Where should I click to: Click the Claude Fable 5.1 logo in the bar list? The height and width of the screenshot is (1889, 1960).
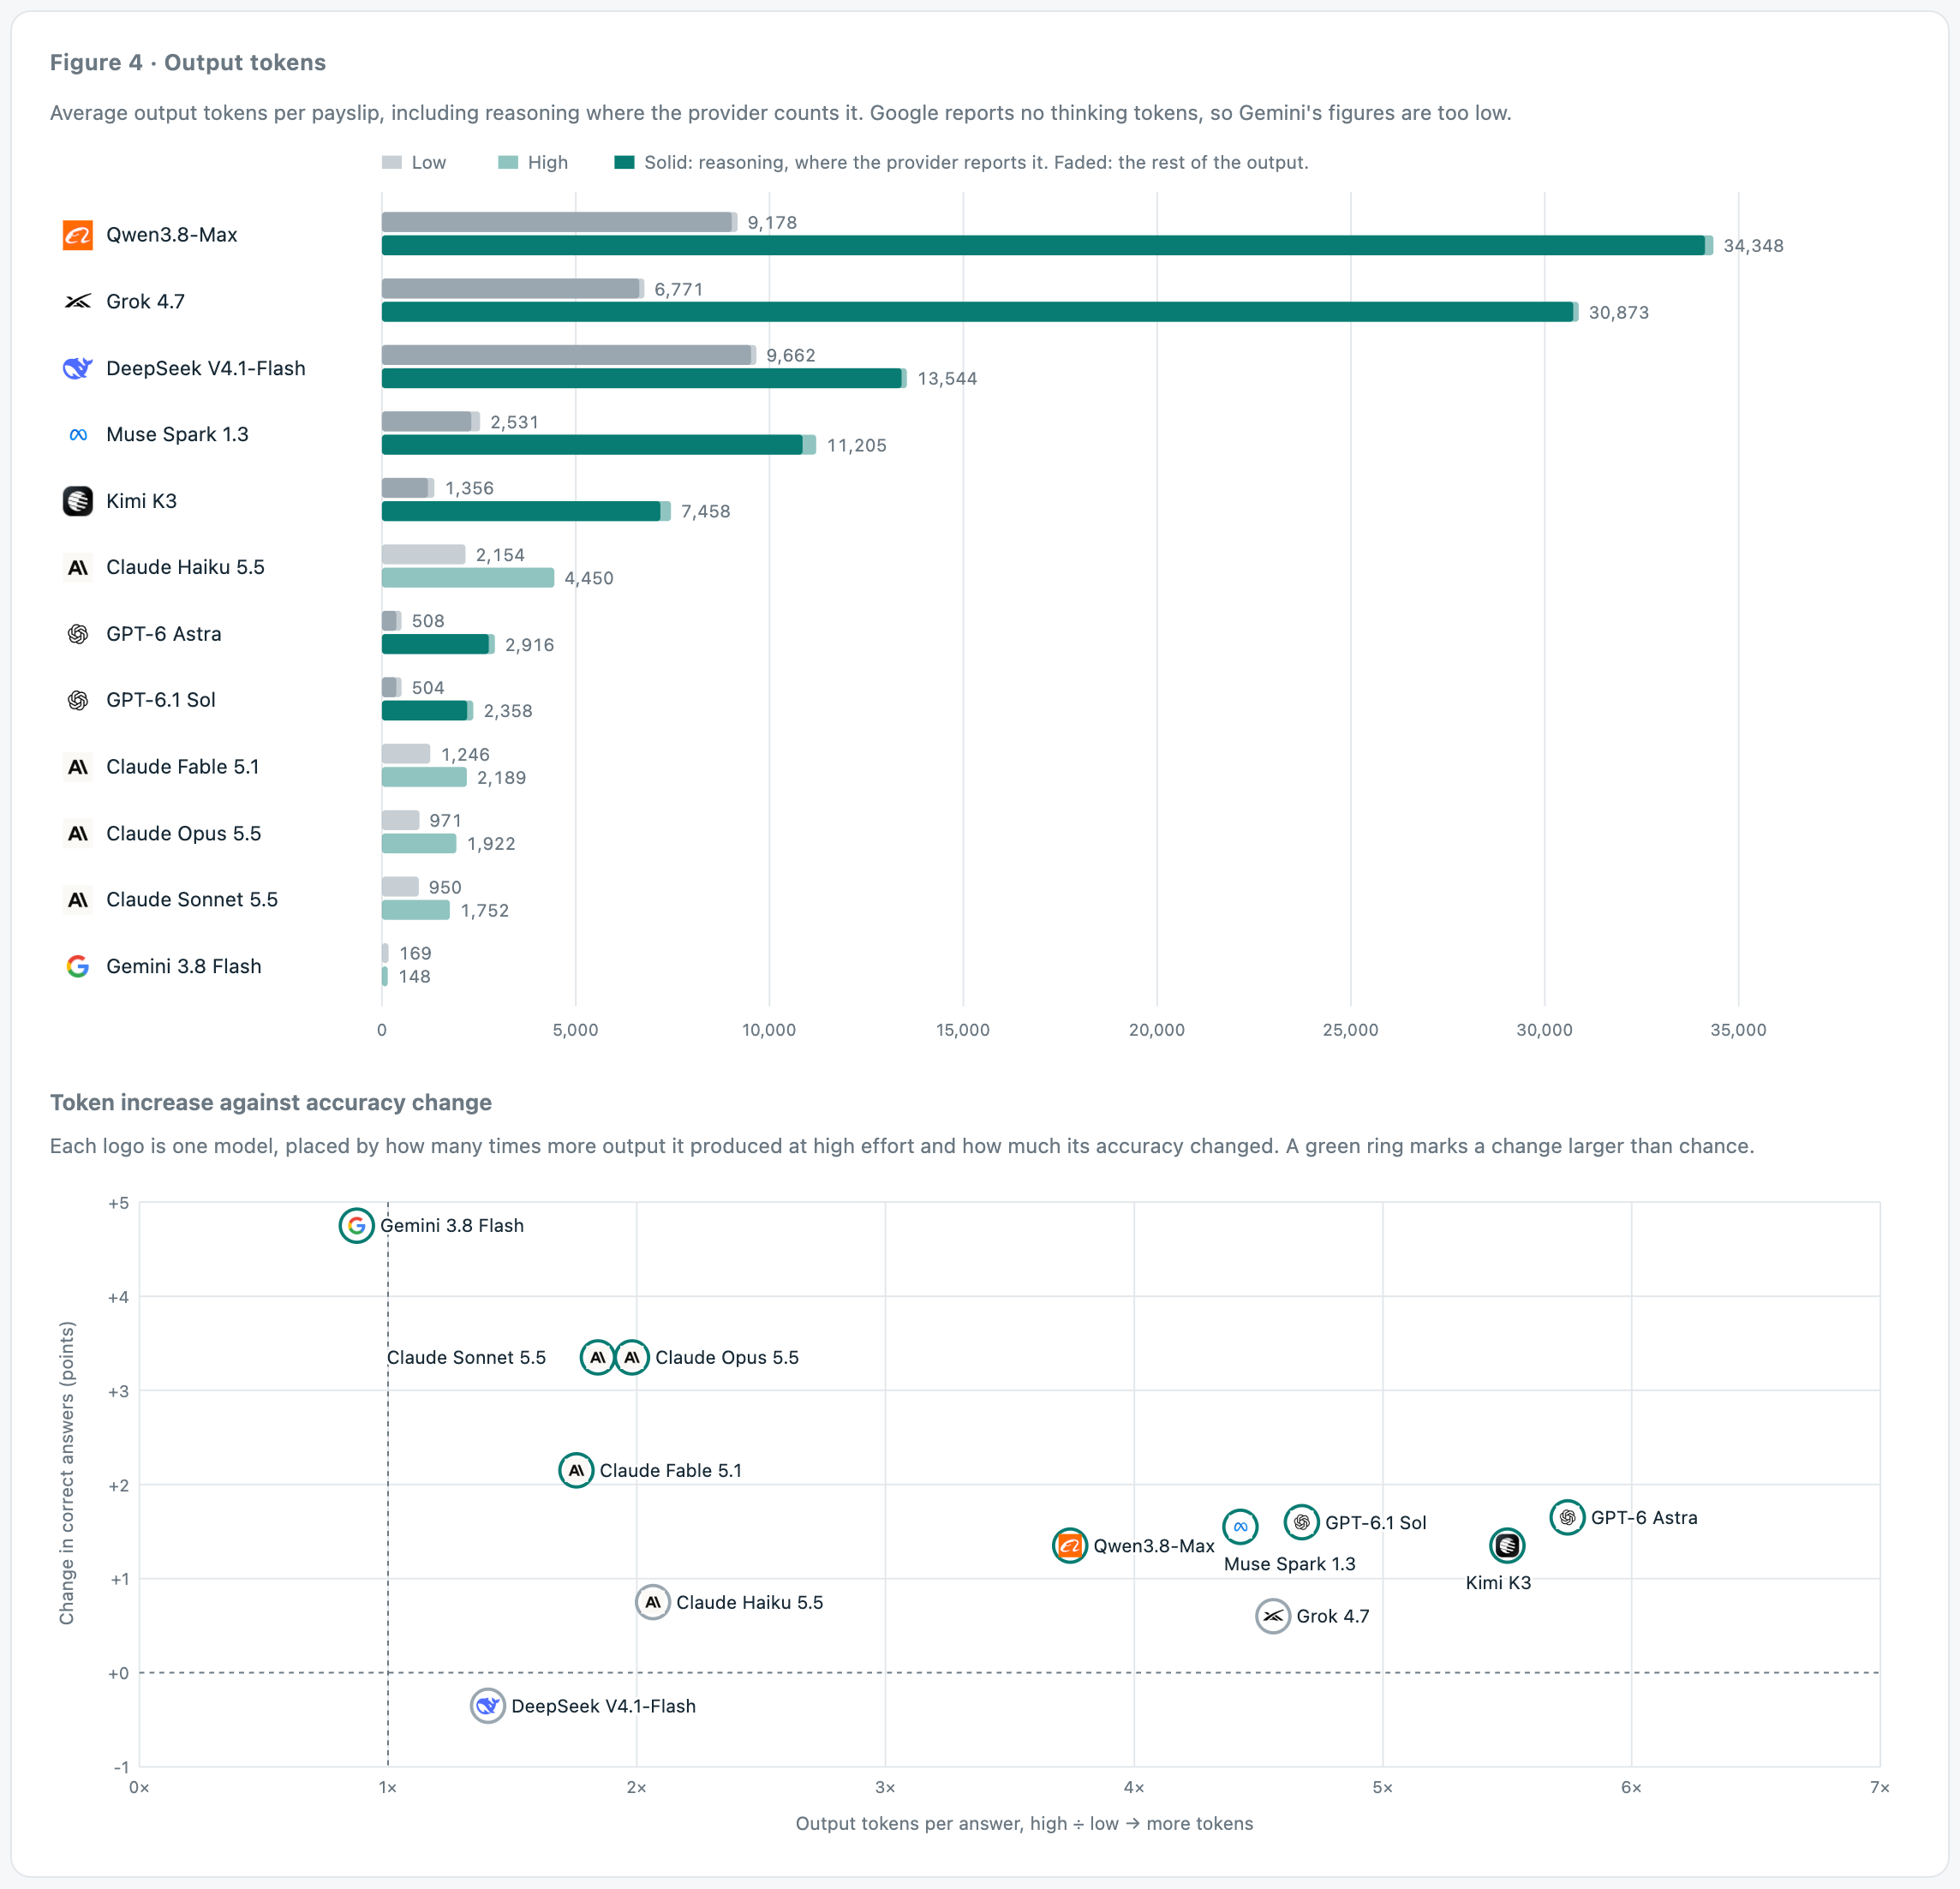pyautogui.click(x=78, y=767)
